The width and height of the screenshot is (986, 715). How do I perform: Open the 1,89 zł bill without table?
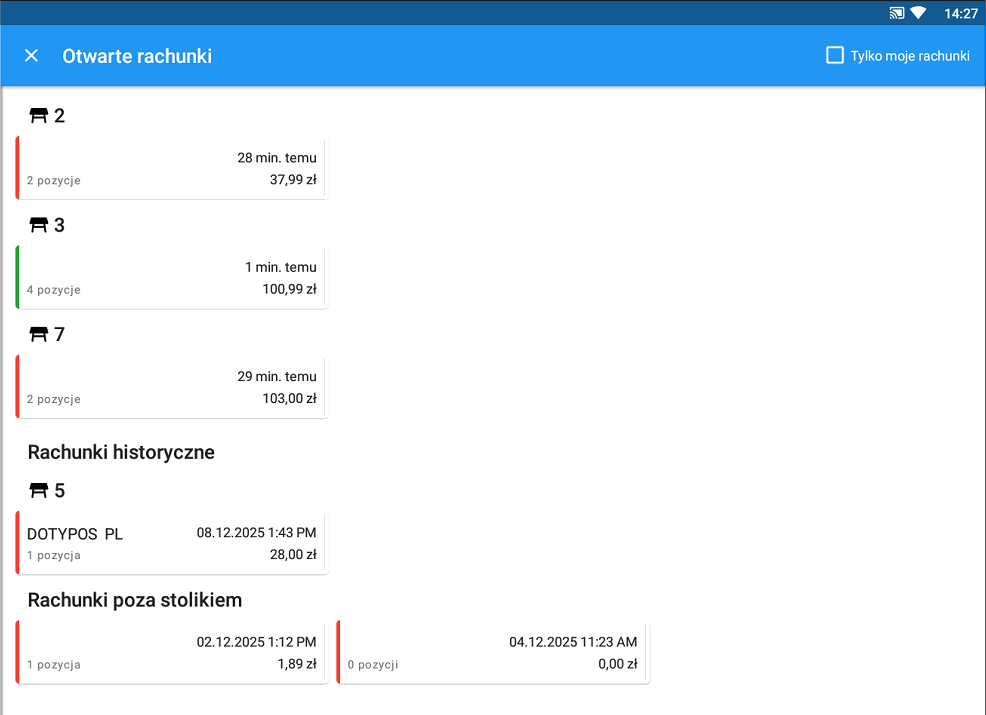point(172,652)
